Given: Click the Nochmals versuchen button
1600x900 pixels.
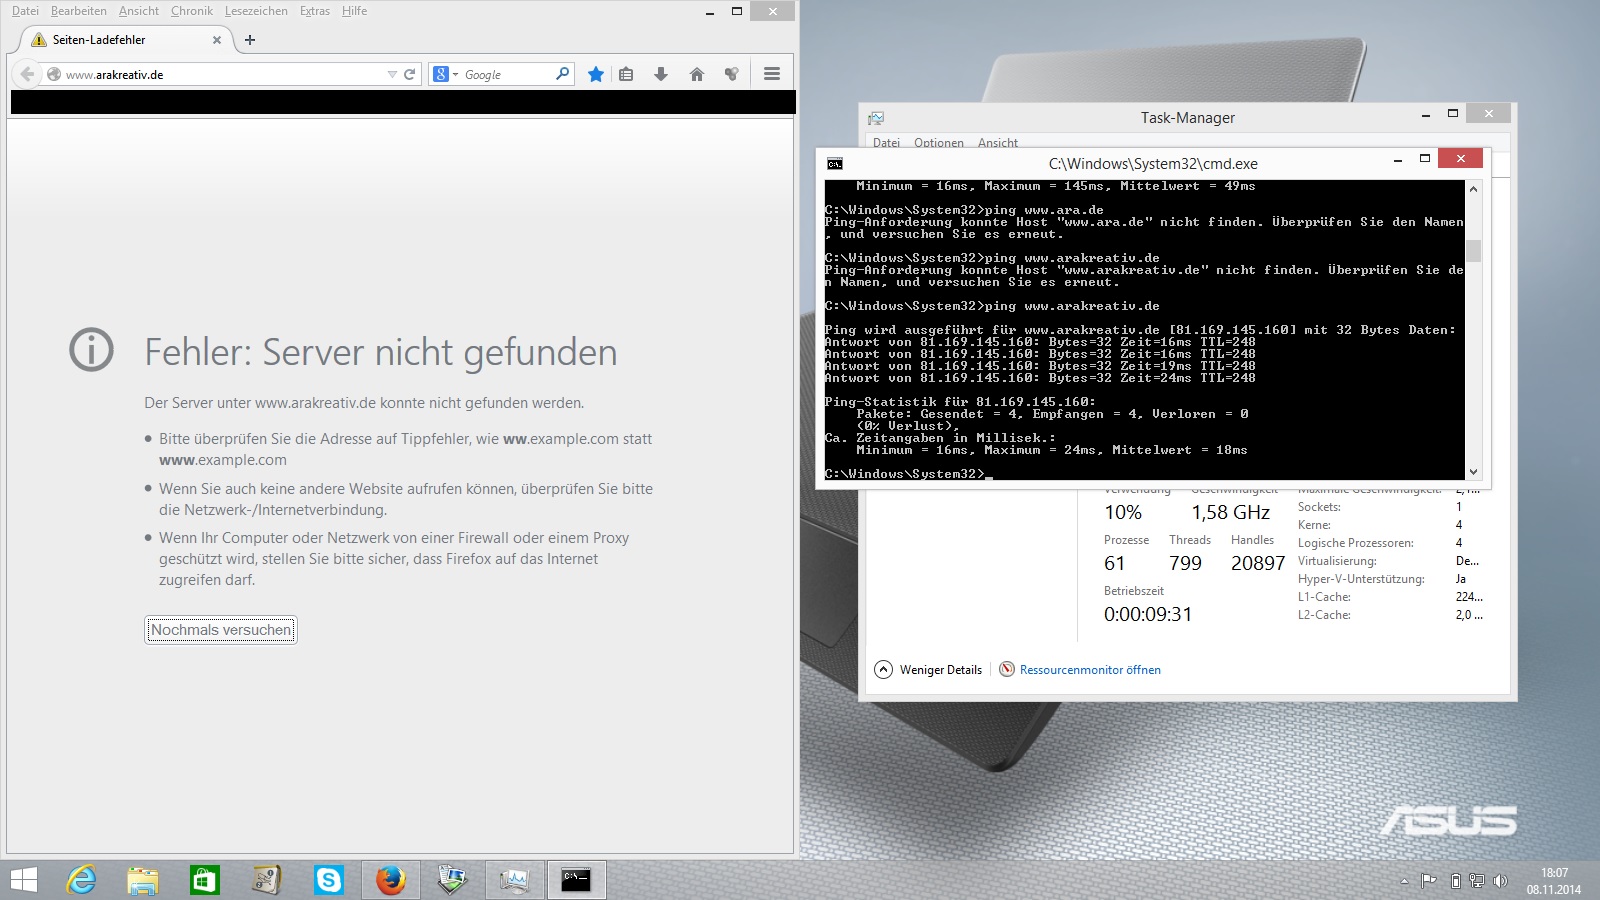Looking at the screenshot, I should 221,630.
